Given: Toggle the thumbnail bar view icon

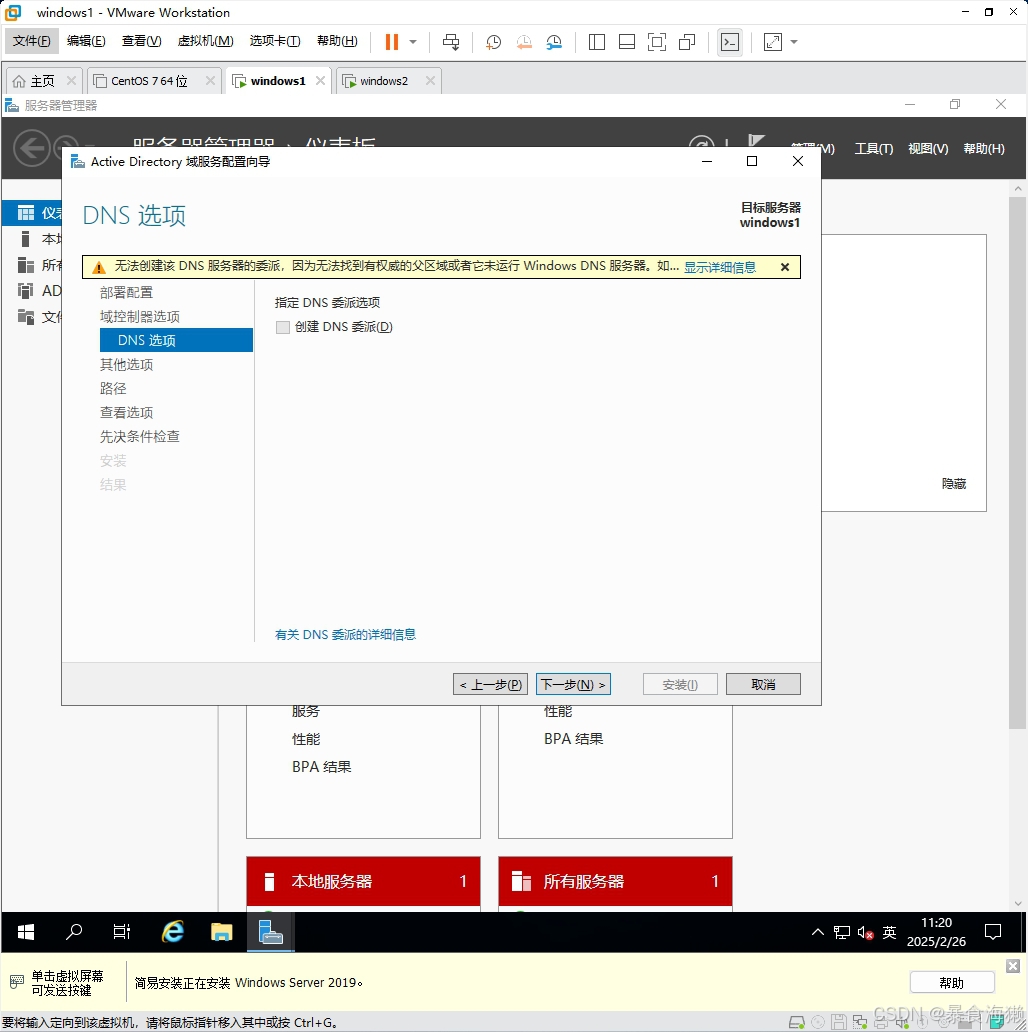Looking at the screenshot, I should point(627,42).
